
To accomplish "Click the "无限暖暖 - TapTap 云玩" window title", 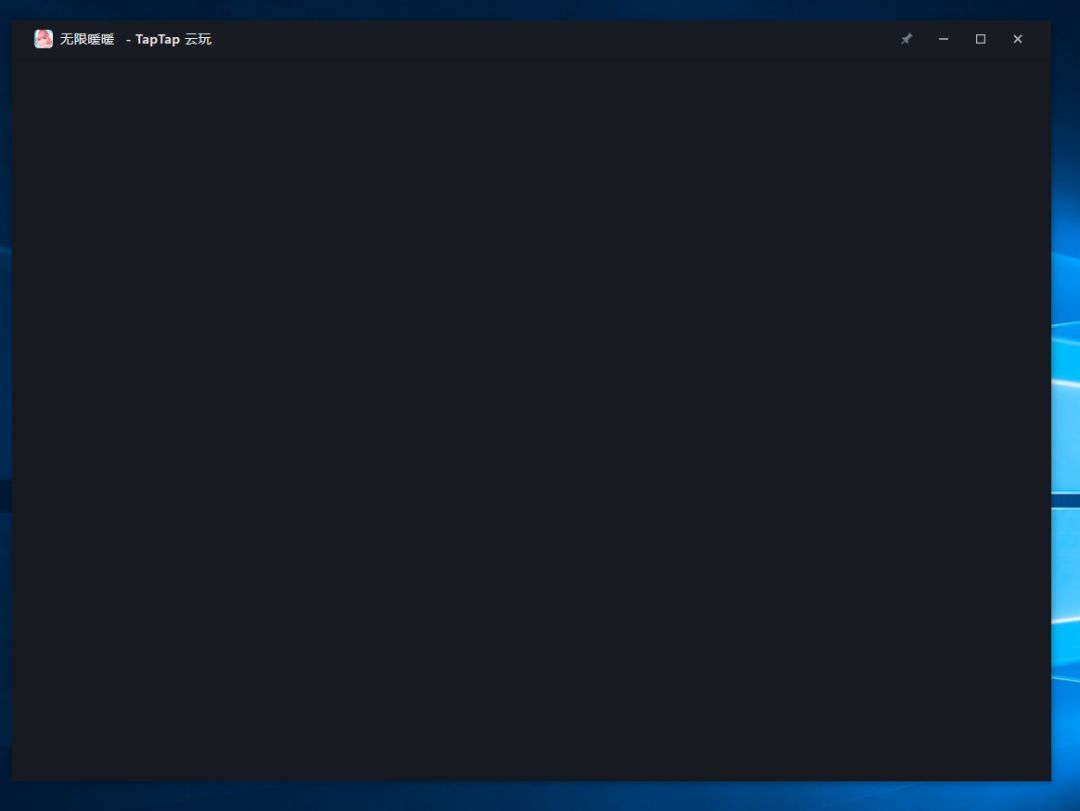I will pos(136,39).
